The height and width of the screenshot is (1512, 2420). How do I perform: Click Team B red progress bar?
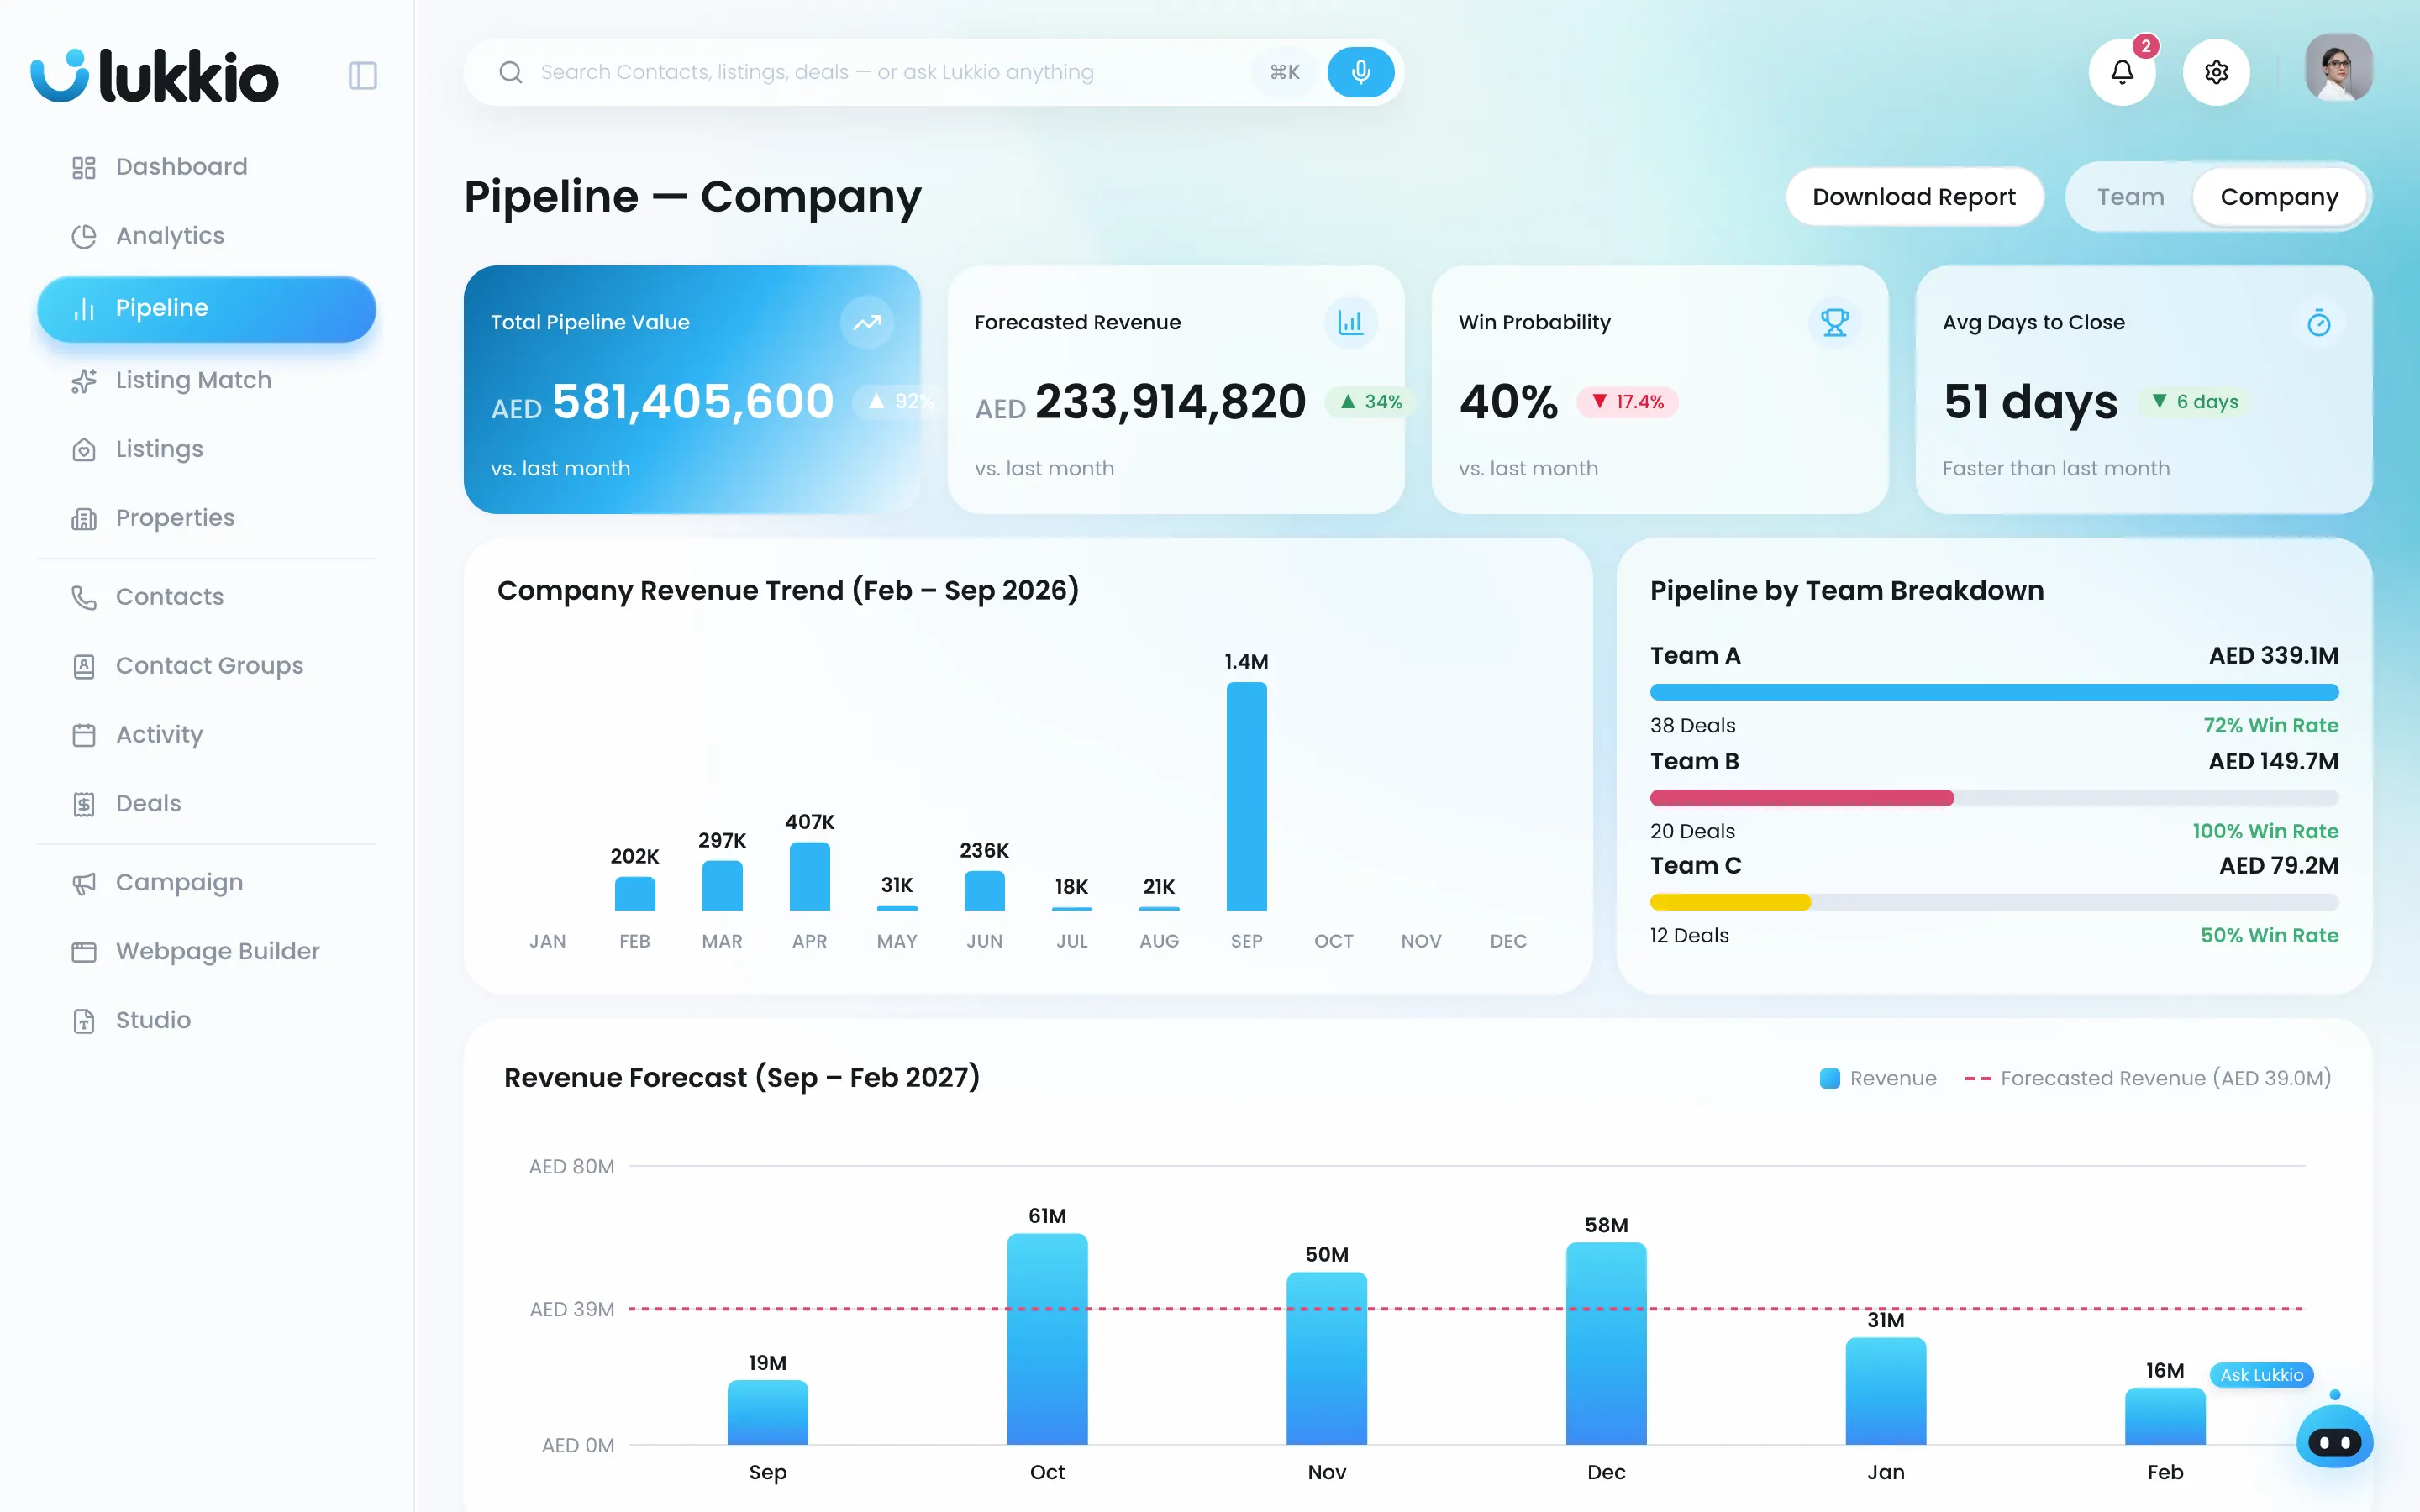(1801, 798)
